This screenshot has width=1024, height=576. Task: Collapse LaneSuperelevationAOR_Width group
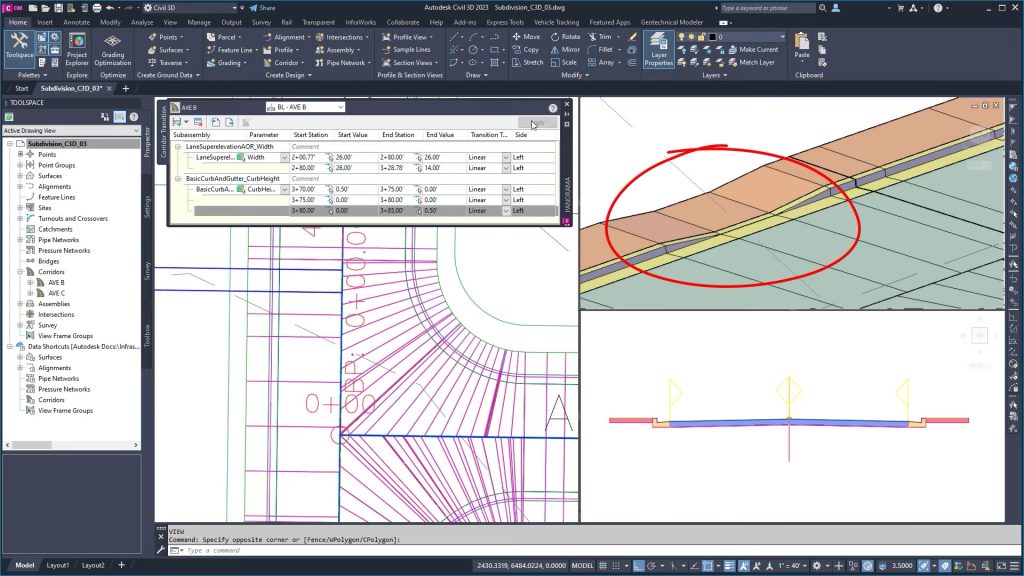[178, 147]
